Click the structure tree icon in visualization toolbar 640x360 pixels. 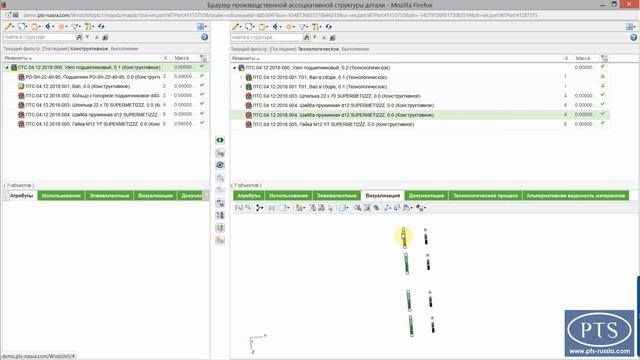[x=260, y=208]
